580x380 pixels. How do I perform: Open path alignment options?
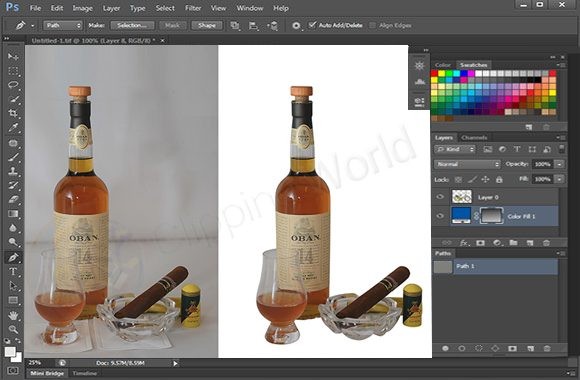tap(253, 26)
